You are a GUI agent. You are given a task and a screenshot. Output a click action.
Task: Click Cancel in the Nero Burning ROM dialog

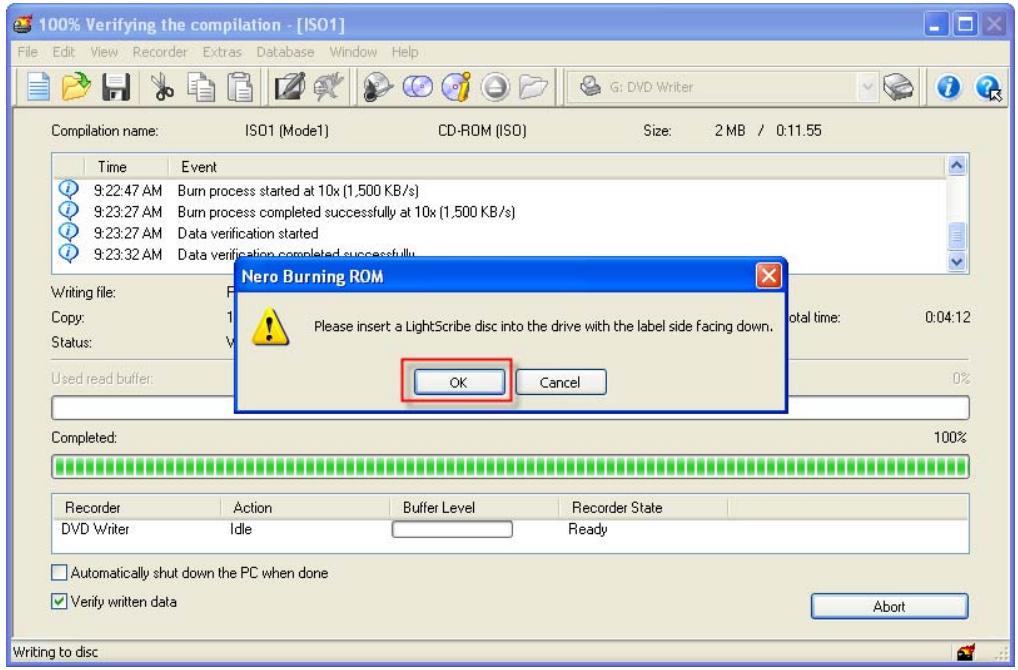[x=560, y=382]
